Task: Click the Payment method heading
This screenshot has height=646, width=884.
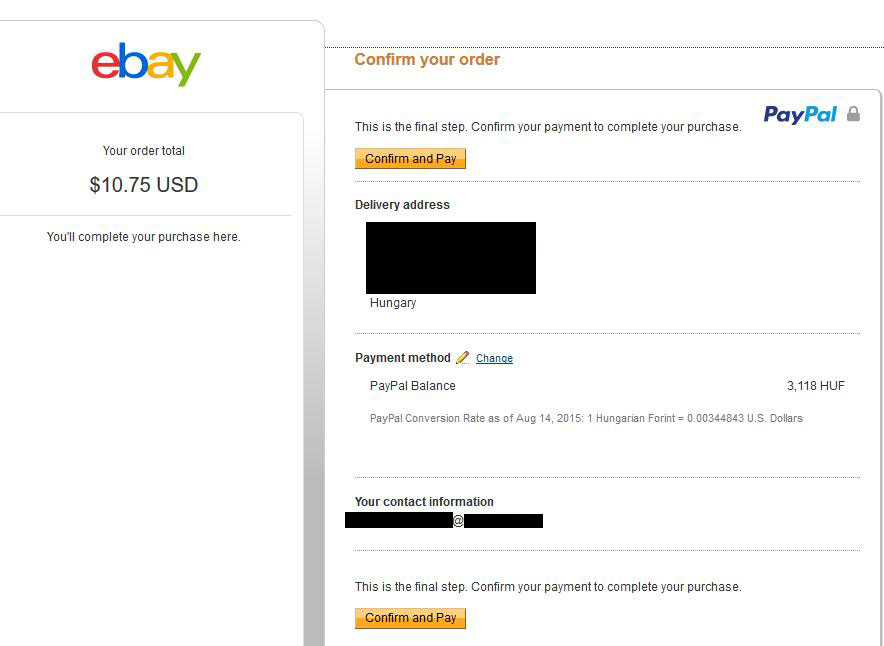Action: [402, 358]
